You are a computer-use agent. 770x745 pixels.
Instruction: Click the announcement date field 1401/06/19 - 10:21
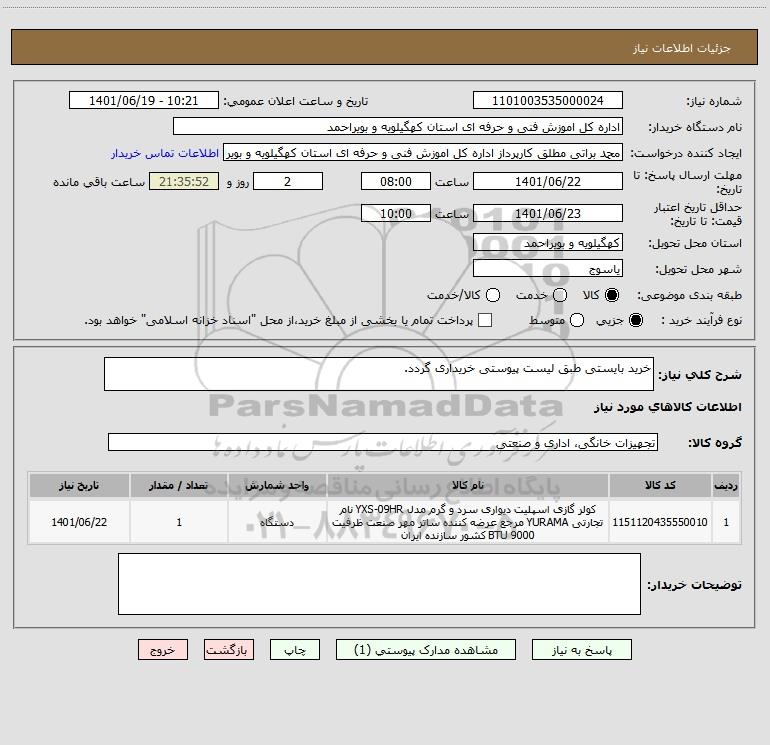click(x=144, y=100)
